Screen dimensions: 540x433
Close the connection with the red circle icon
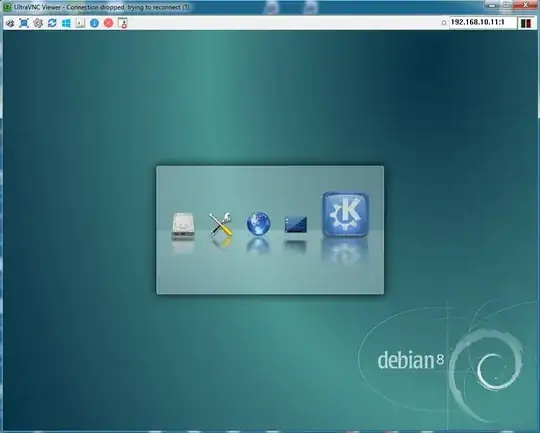coord(108,23)
